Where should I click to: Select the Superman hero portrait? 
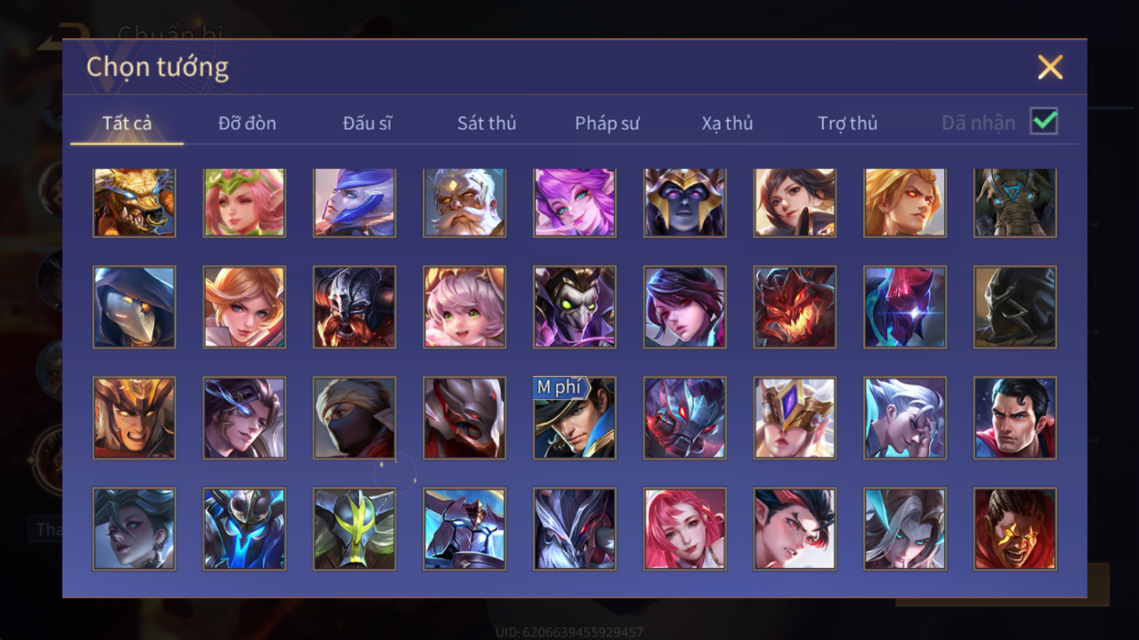(x=1015, y=418)
